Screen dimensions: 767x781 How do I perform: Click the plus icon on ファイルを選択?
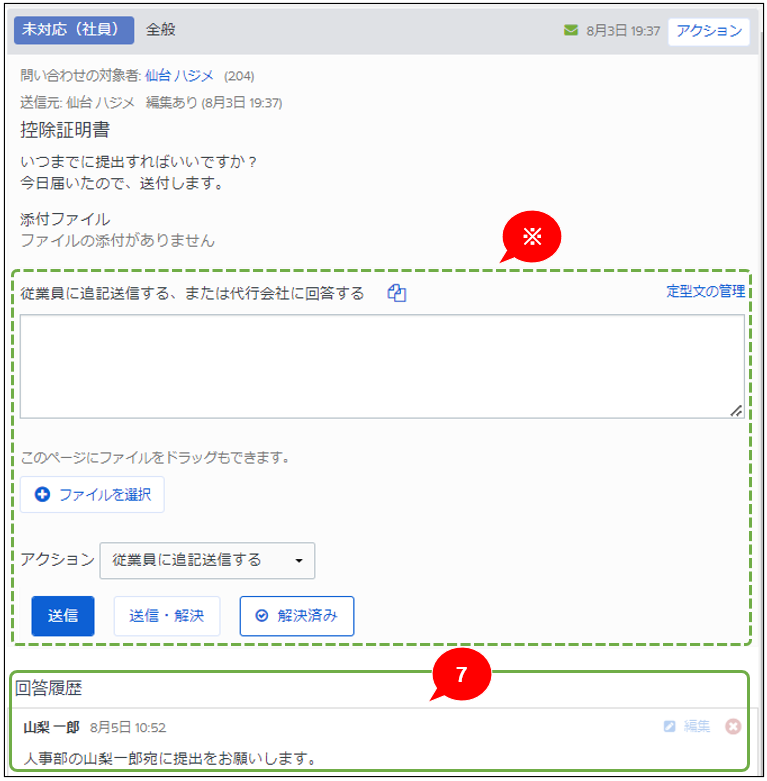42,494
